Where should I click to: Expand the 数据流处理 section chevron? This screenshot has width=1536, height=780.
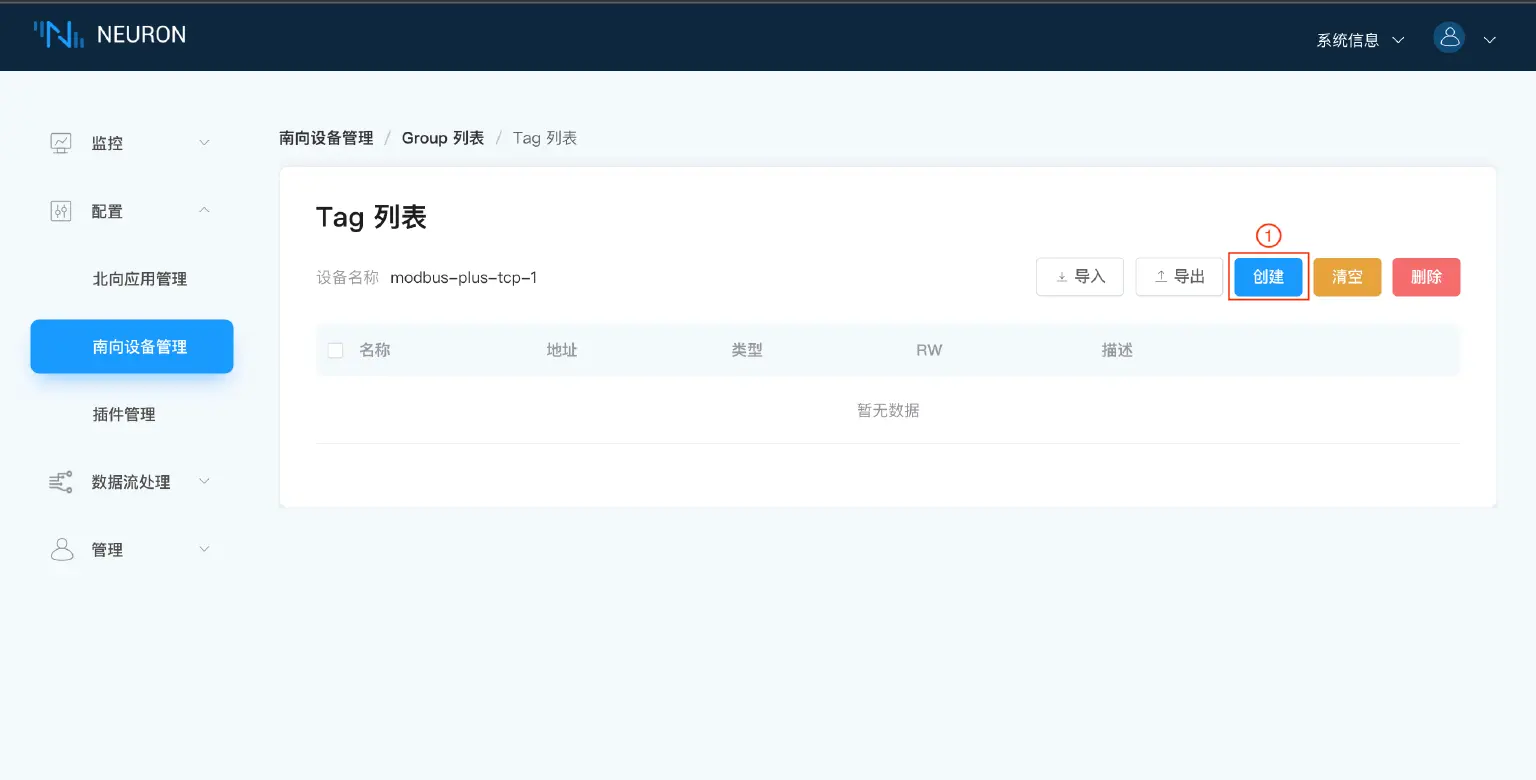pos(204,482)
